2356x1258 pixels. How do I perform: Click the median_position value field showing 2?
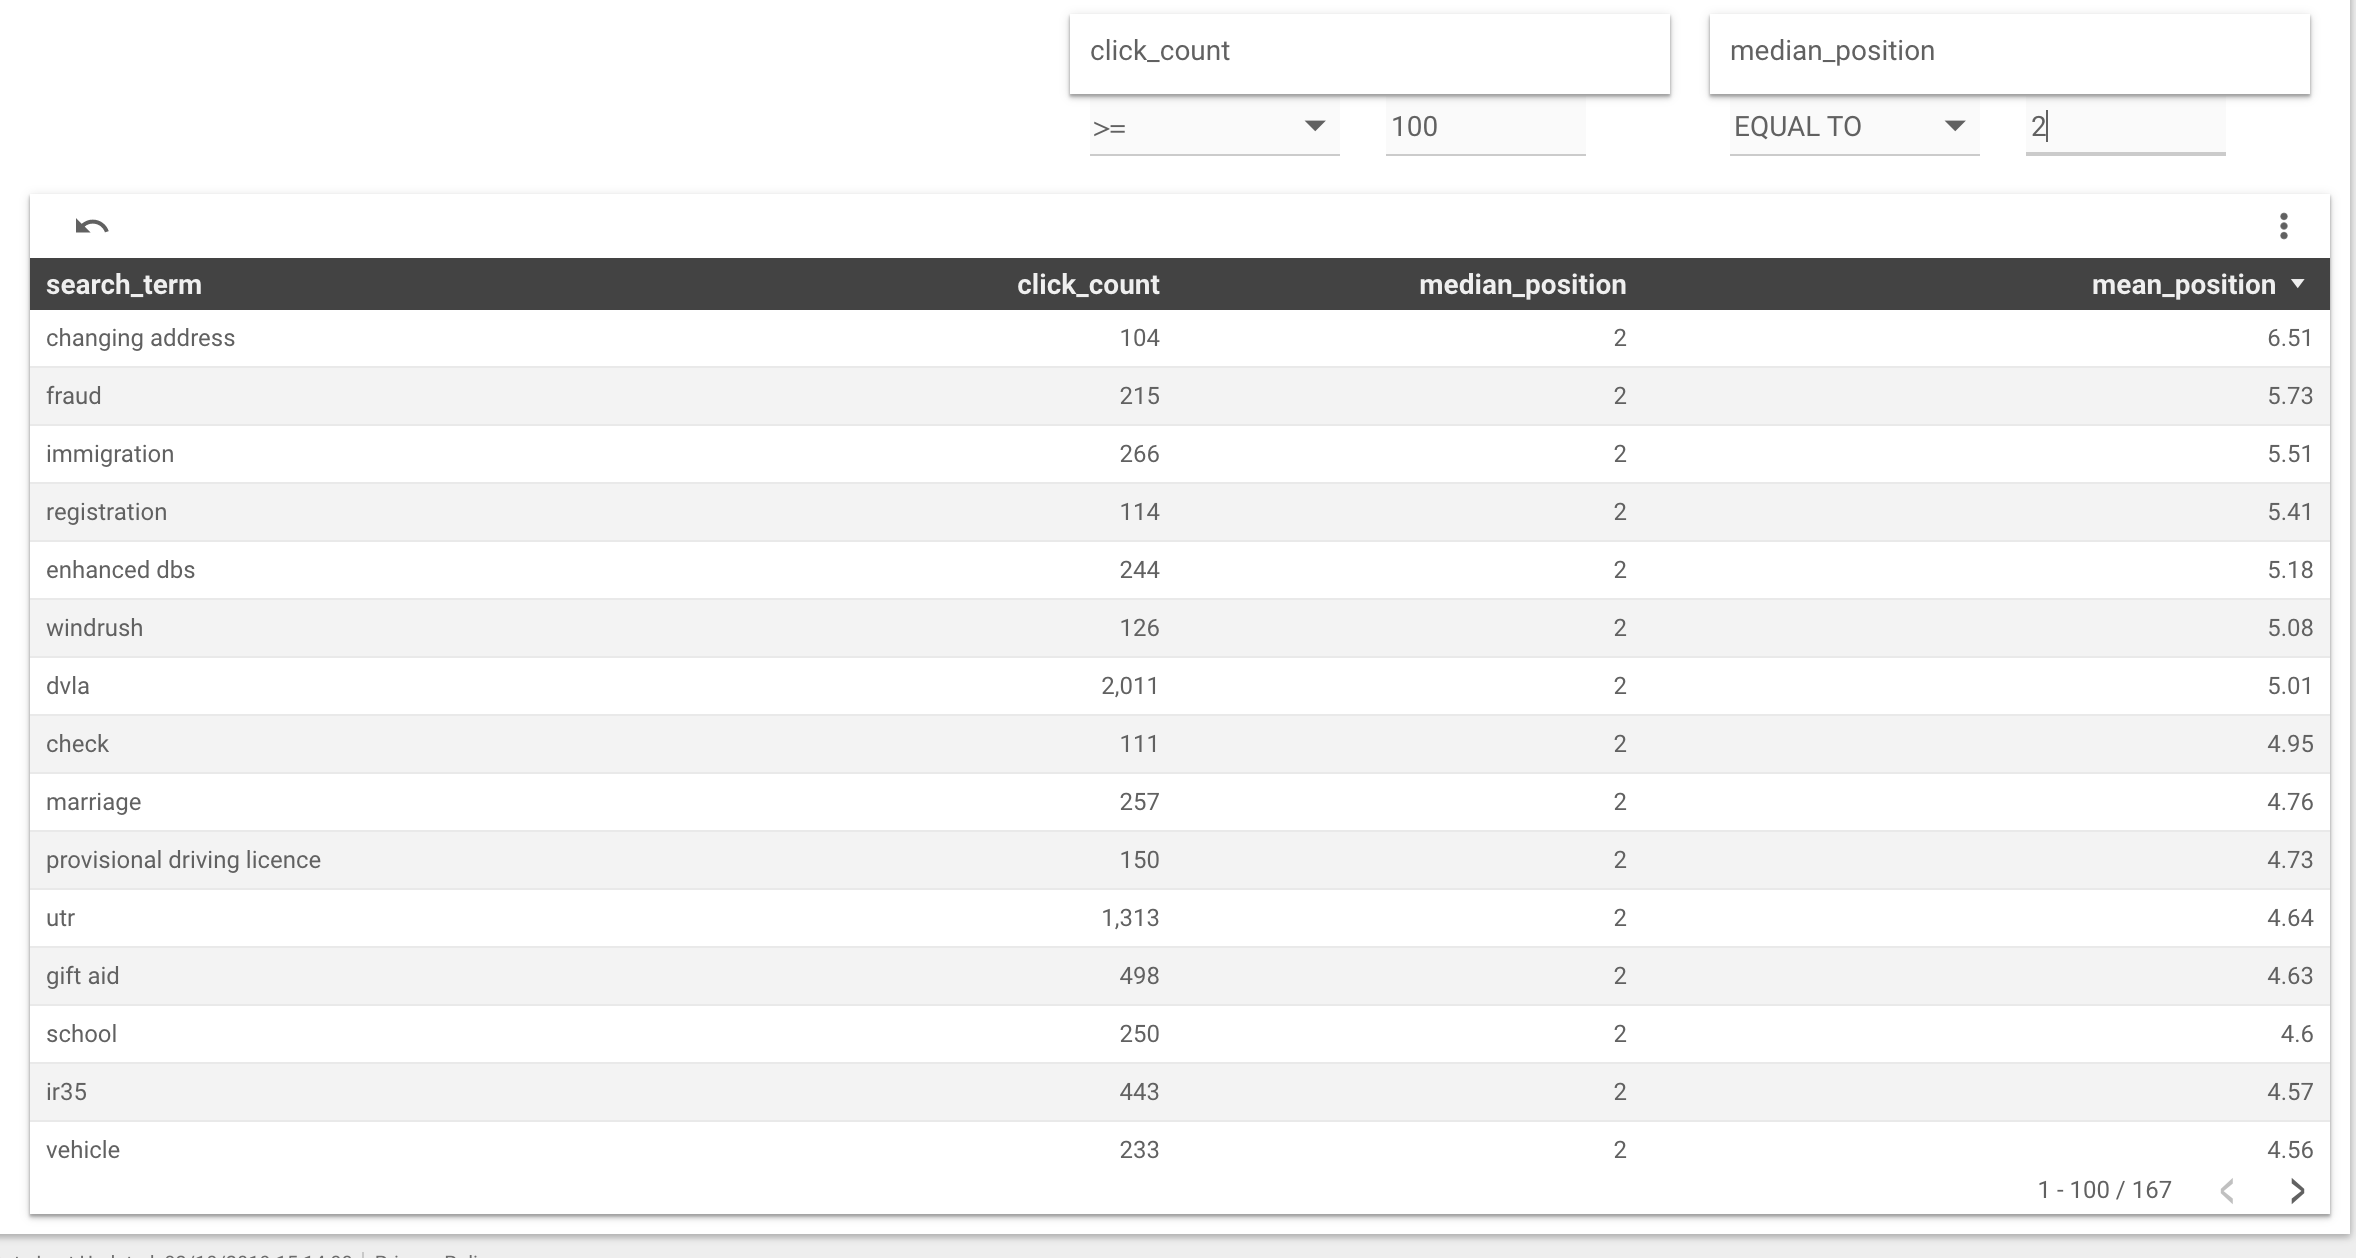click(x=2124, y=127)
